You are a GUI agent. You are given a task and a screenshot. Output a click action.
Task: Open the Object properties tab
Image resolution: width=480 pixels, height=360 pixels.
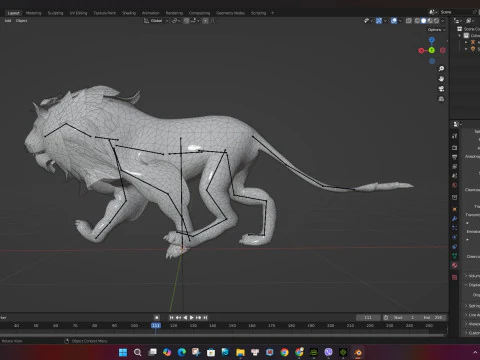[x=454, y=209]
